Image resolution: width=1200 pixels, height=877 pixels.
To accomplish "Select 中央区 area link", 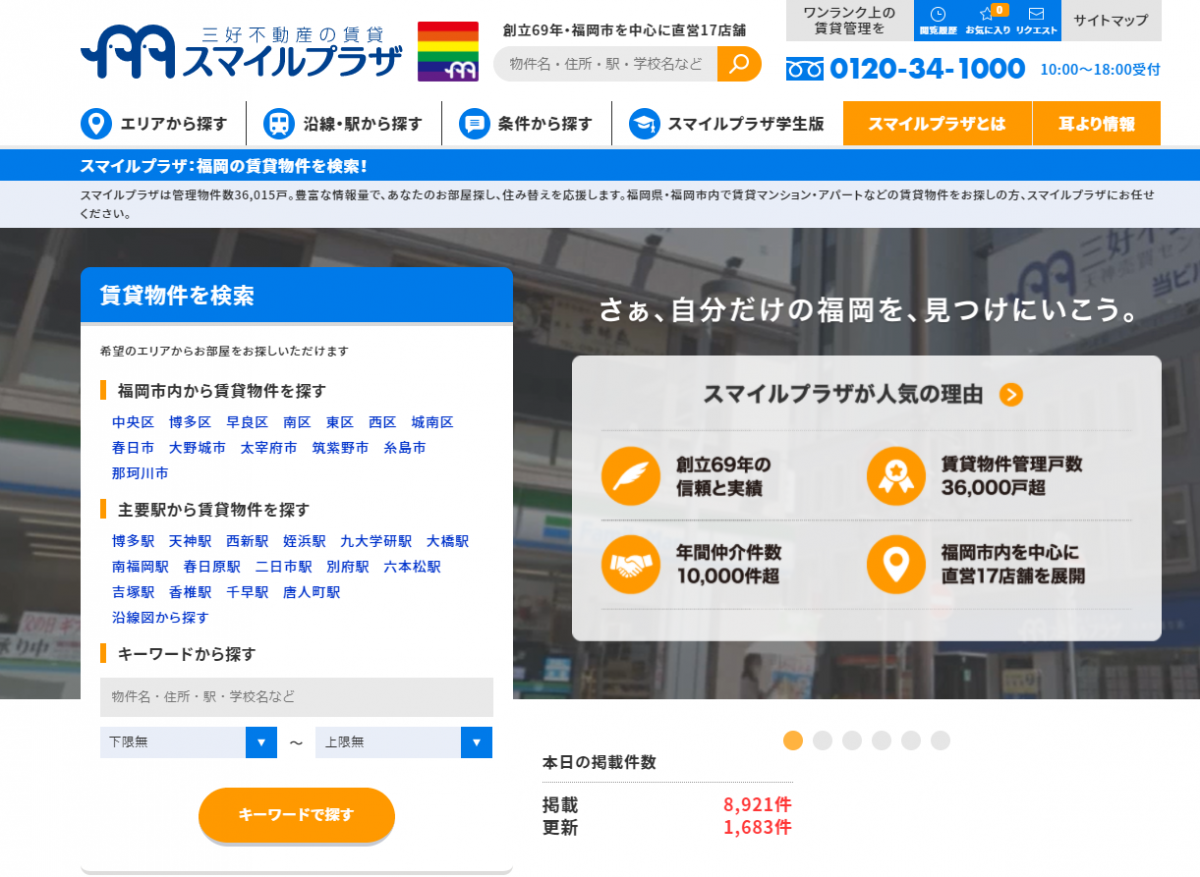I will [x=133, y=422].
